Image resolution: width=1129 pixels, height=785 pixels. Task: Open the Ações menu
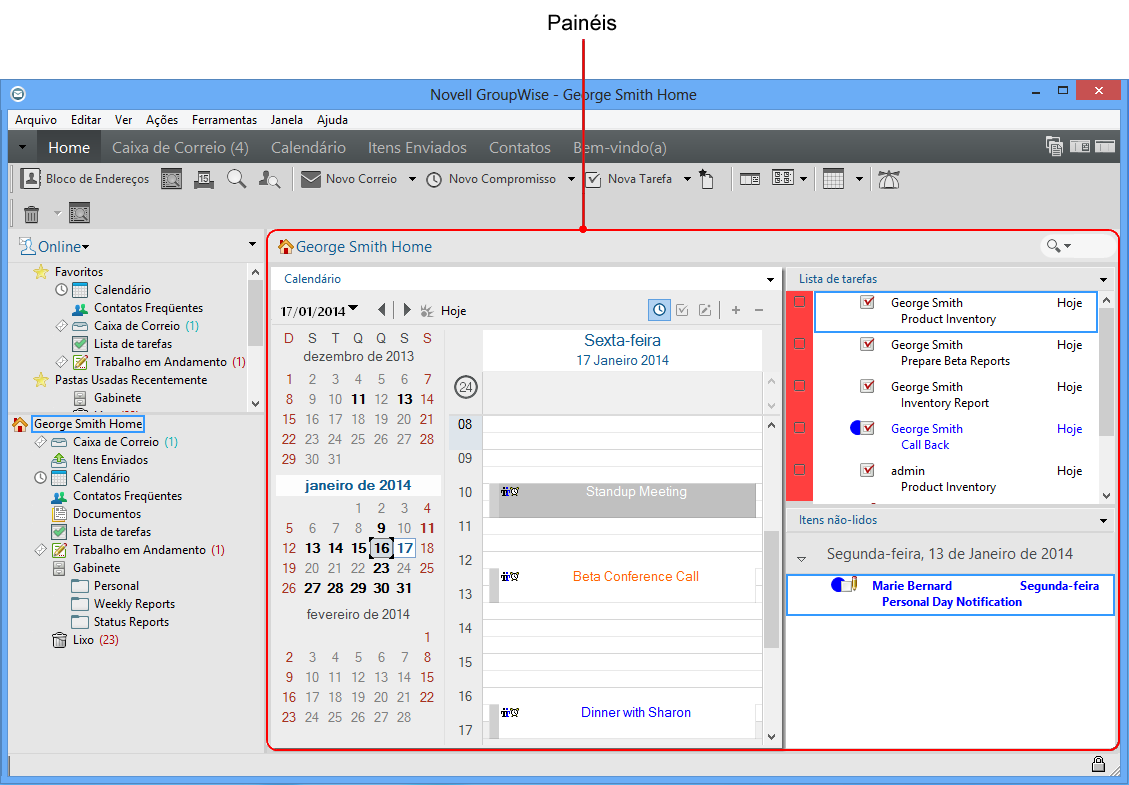(162, 120)
